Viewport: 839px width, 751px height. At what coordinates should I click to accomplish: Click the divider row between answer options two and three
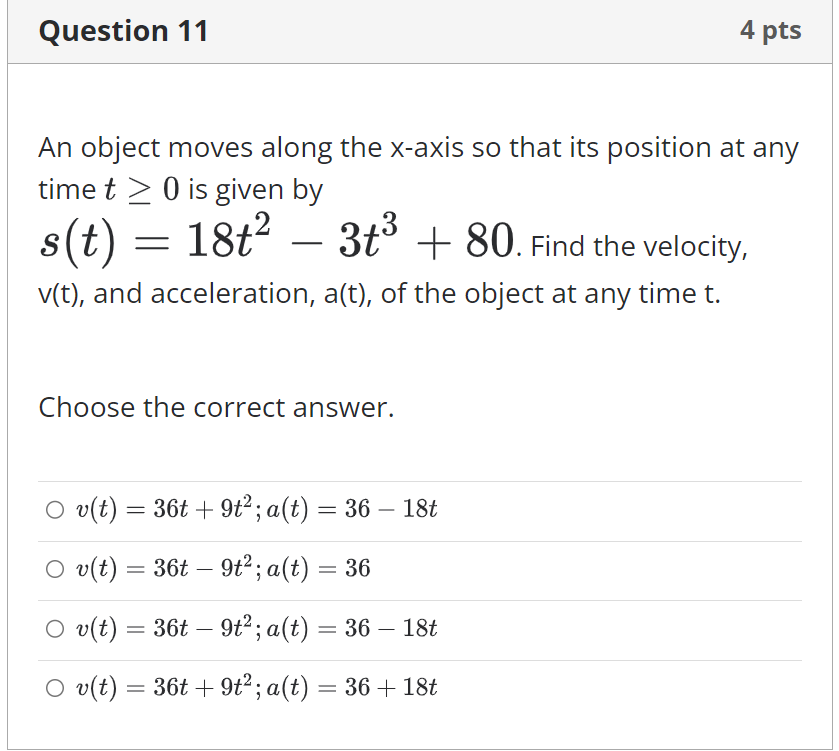pos(419,598)
